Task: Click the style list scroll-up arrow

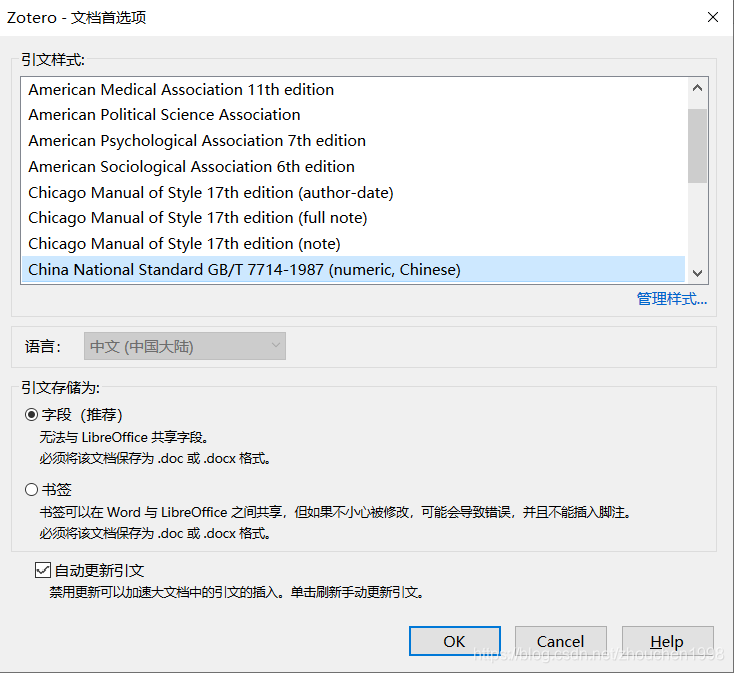Action: (697, 88)
